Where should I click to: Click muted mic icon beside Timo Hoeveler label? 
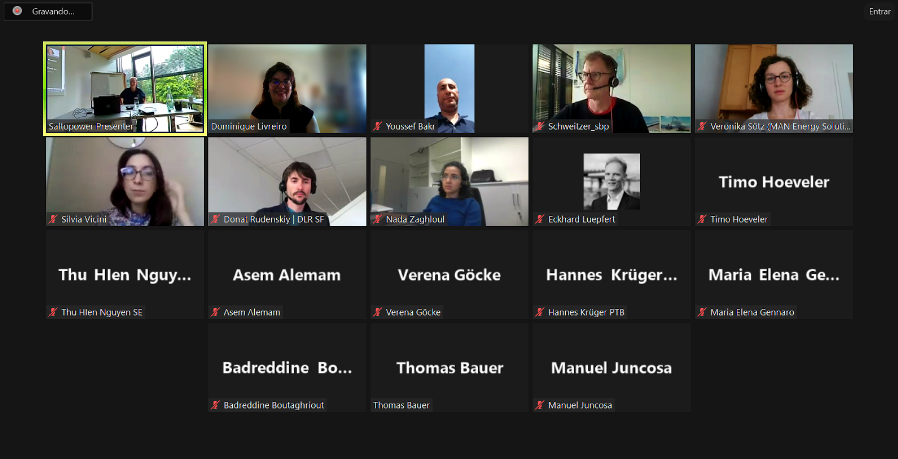702,219
